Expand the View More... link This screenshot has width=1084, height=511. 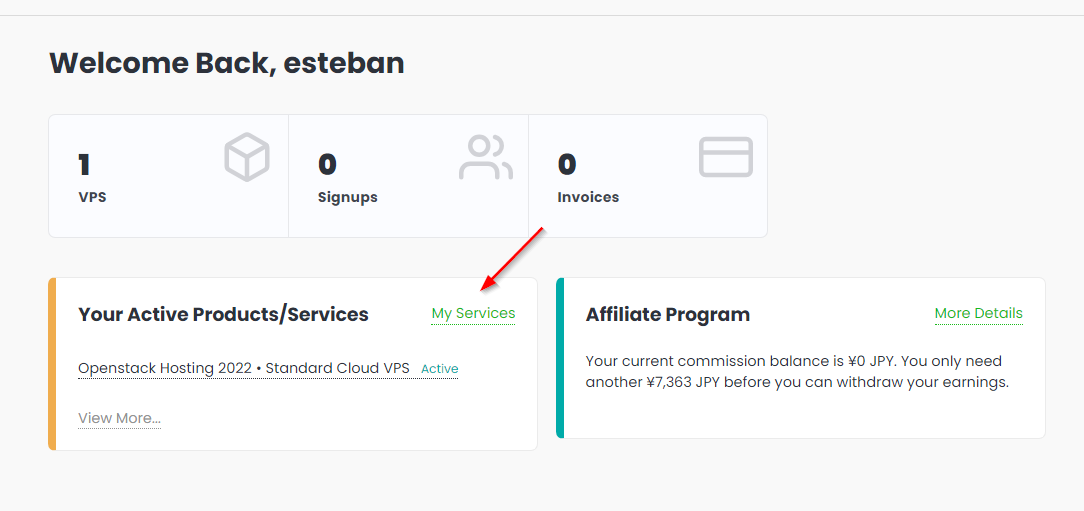(x=119, y=418)
